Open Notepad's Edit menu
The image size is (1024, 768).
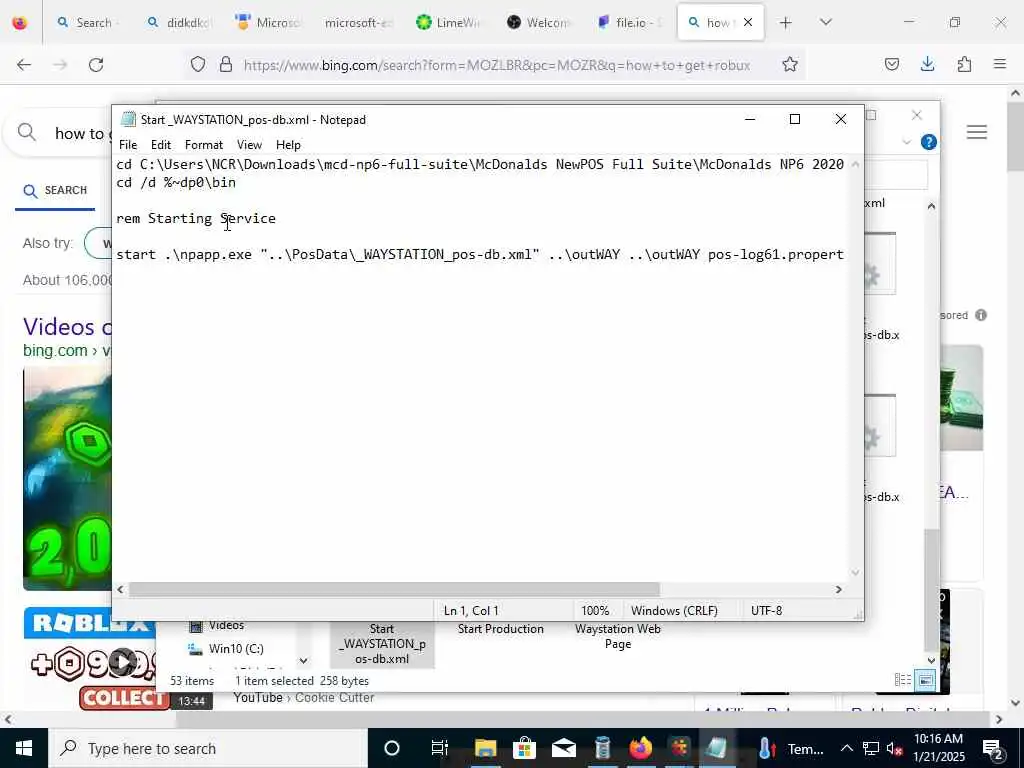point(161,145)
